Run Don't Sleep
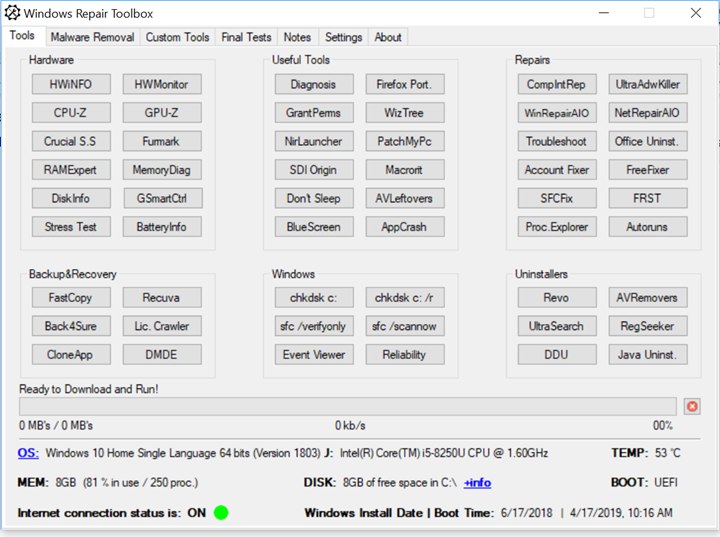The image size is (720, 537). coord(314,198)
